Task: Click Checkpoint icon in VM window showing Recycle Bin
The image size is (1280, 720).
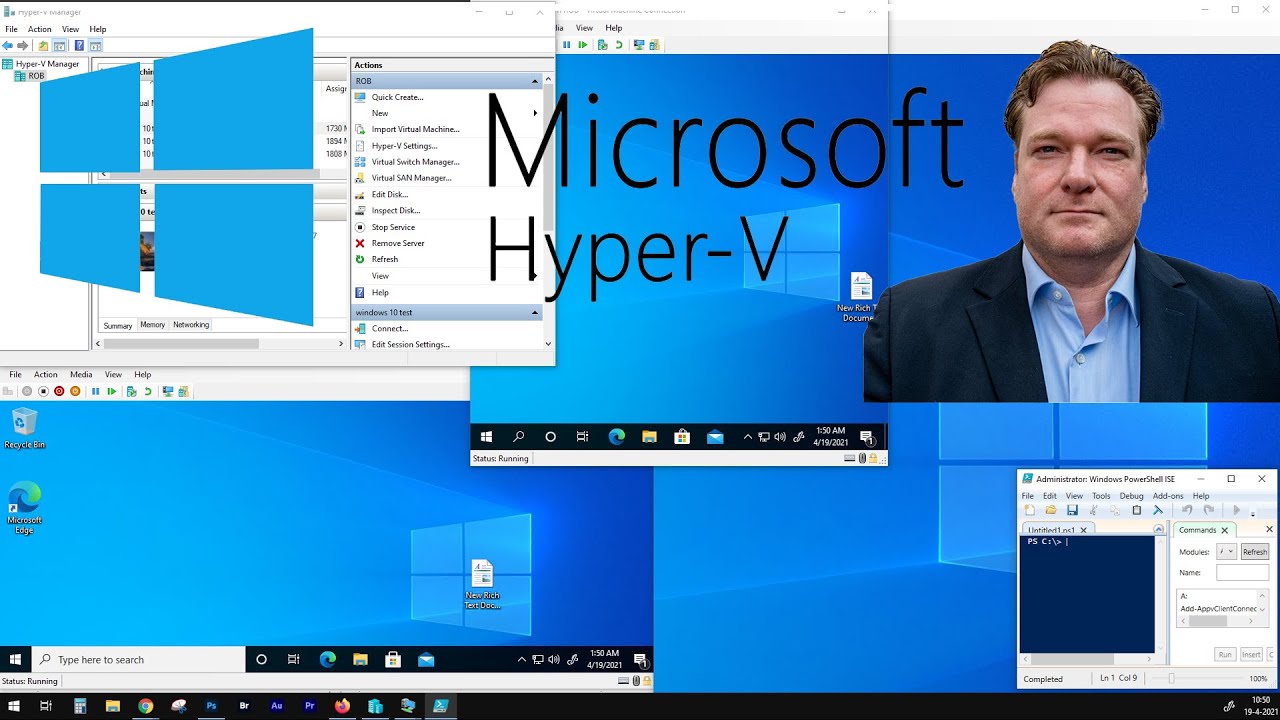Action: tap(131, 391)
